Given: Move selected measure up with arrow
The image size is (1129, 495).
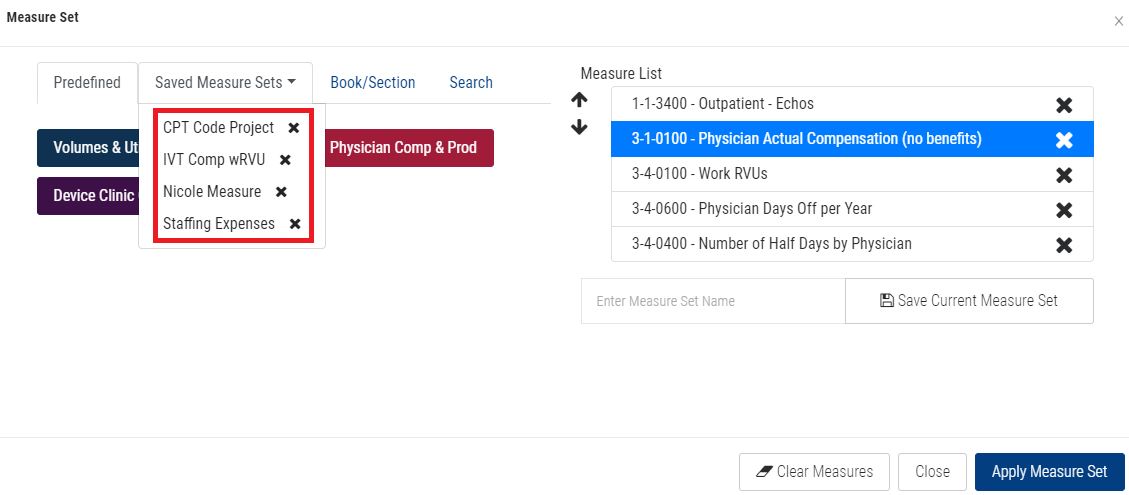Looking at the screenshot, I should point(579,100).
